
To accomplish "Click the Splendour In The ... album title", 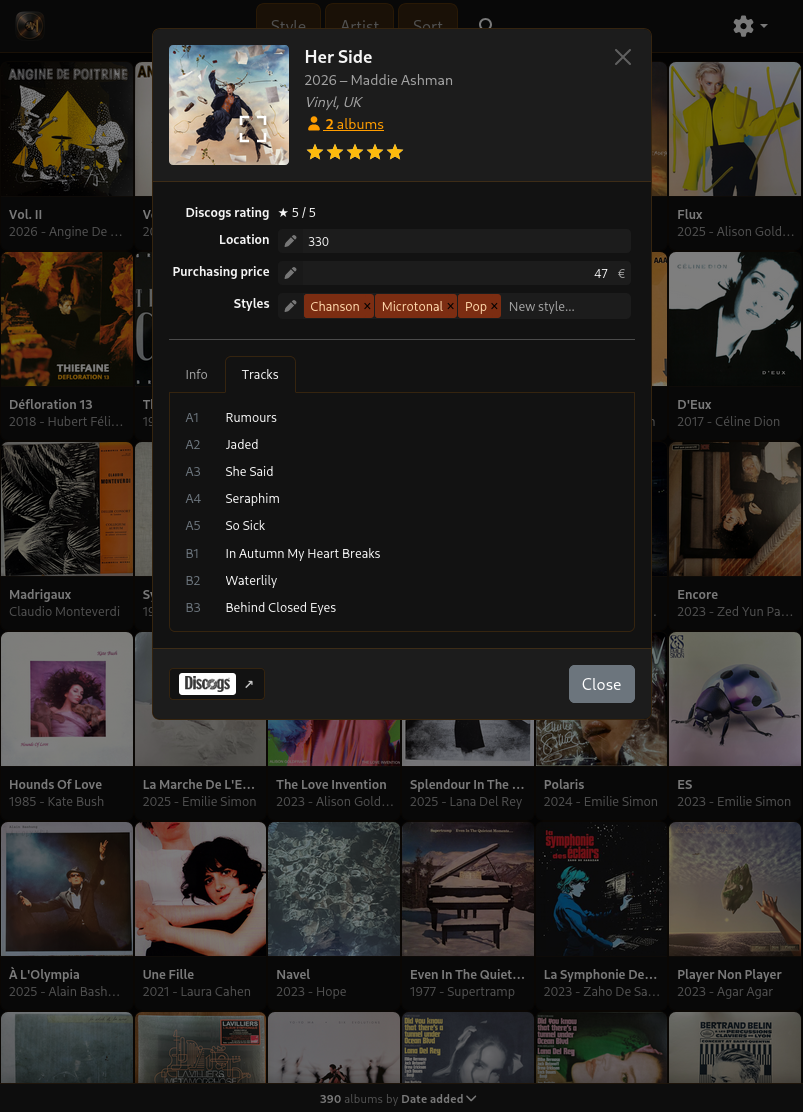I will (x=467, y=784).
